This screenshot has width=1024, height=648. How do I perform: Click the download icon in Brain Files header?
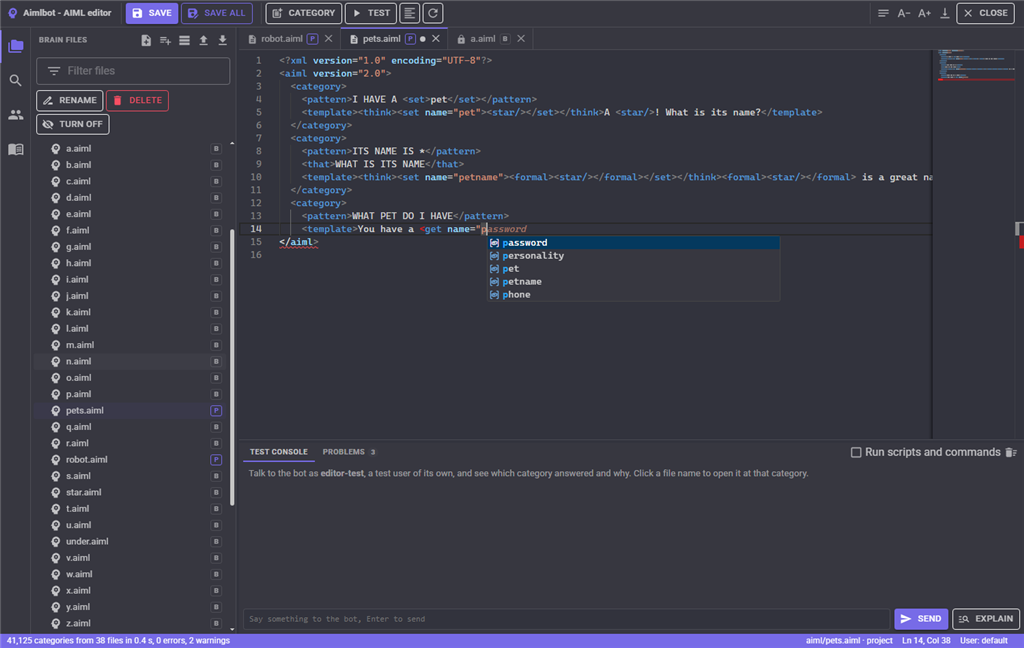(223, 40)
